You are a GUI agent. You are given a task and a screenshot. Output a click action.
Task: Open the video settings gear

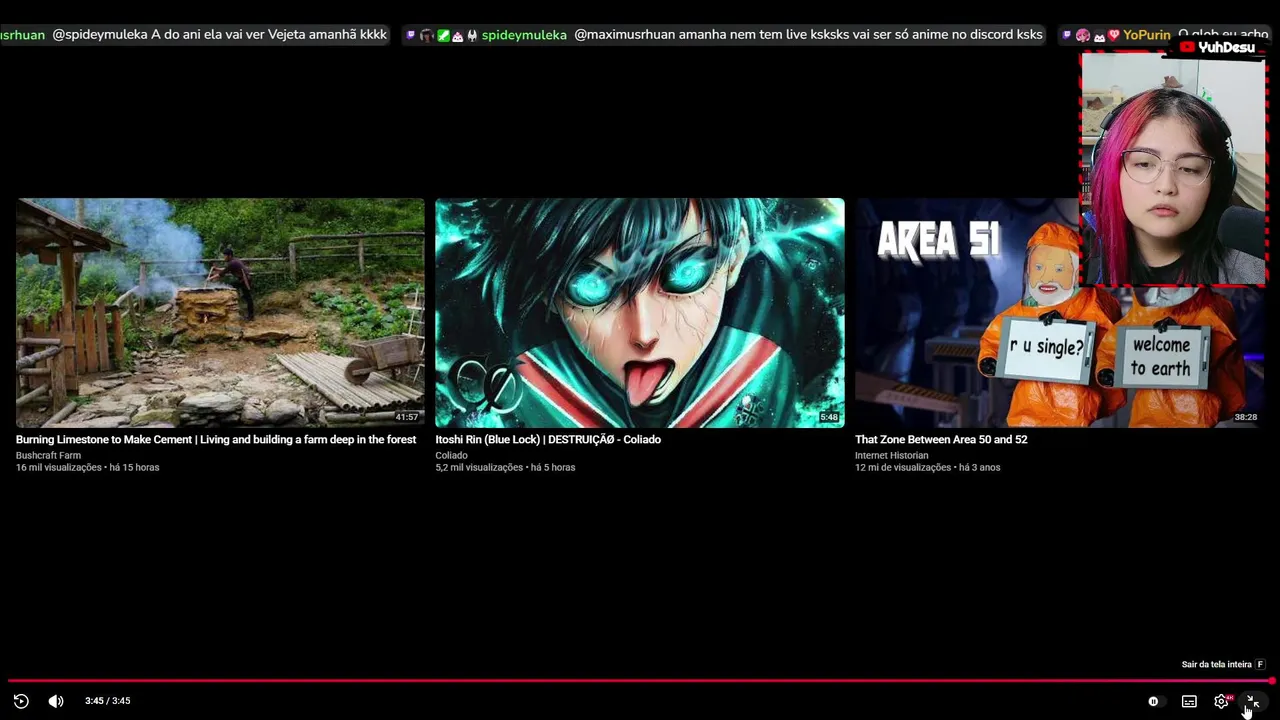point(1221,701)
